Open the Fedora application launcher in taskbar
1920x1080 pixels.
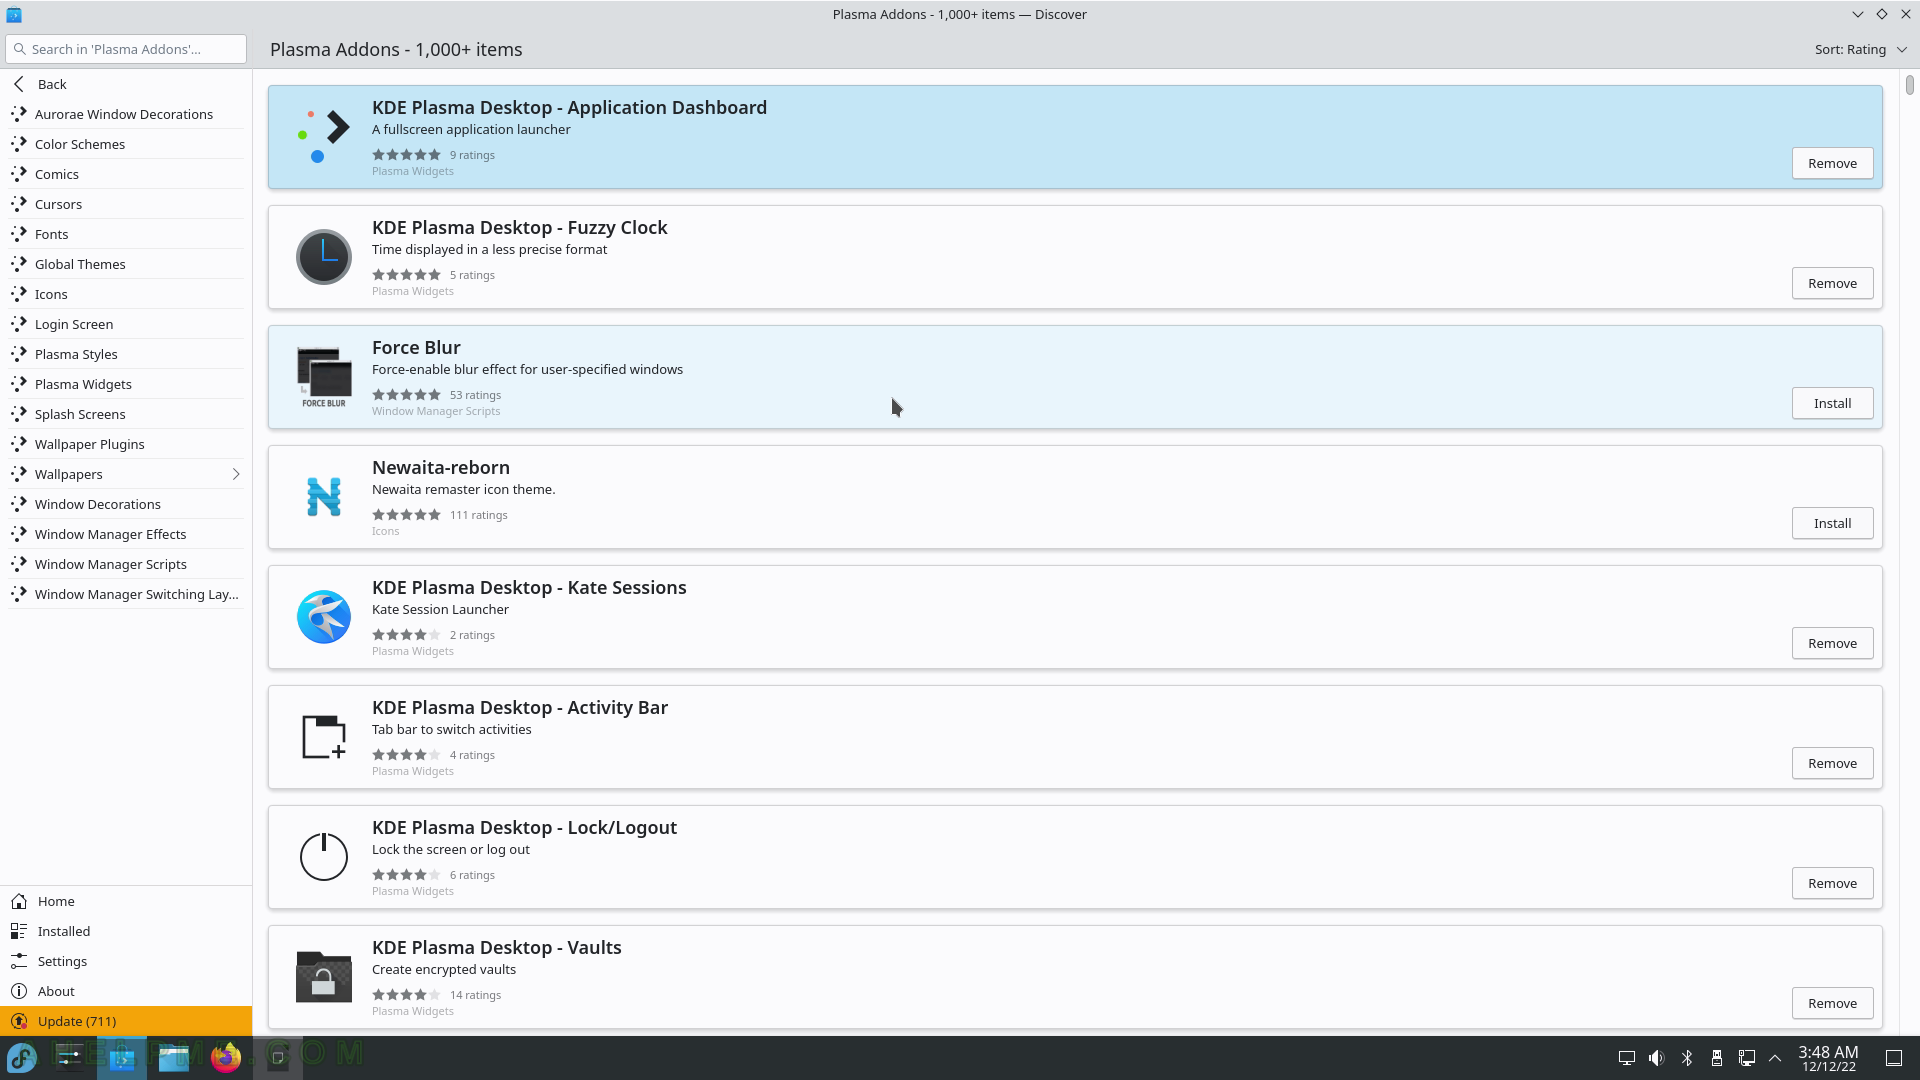tap(22, 1057)
